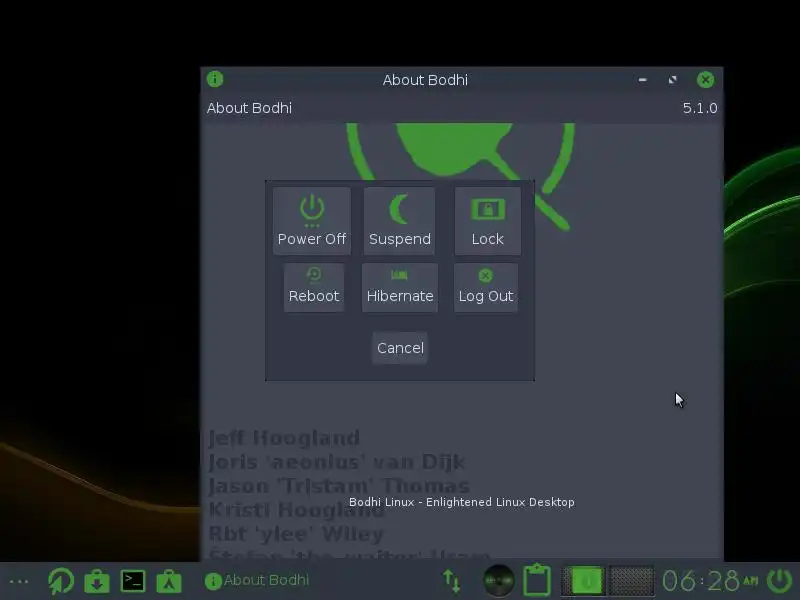800x600 pixels.
Task: Cancel the power dialog
Action: 401,348
